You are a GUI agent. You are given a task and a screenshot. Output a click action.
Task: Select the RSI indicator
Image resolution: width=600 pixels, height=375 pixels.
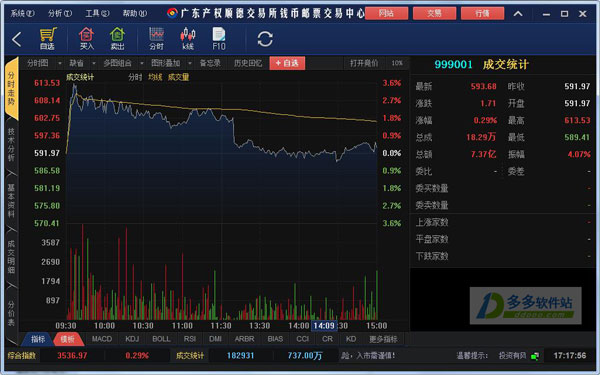[x=190, y=339]
